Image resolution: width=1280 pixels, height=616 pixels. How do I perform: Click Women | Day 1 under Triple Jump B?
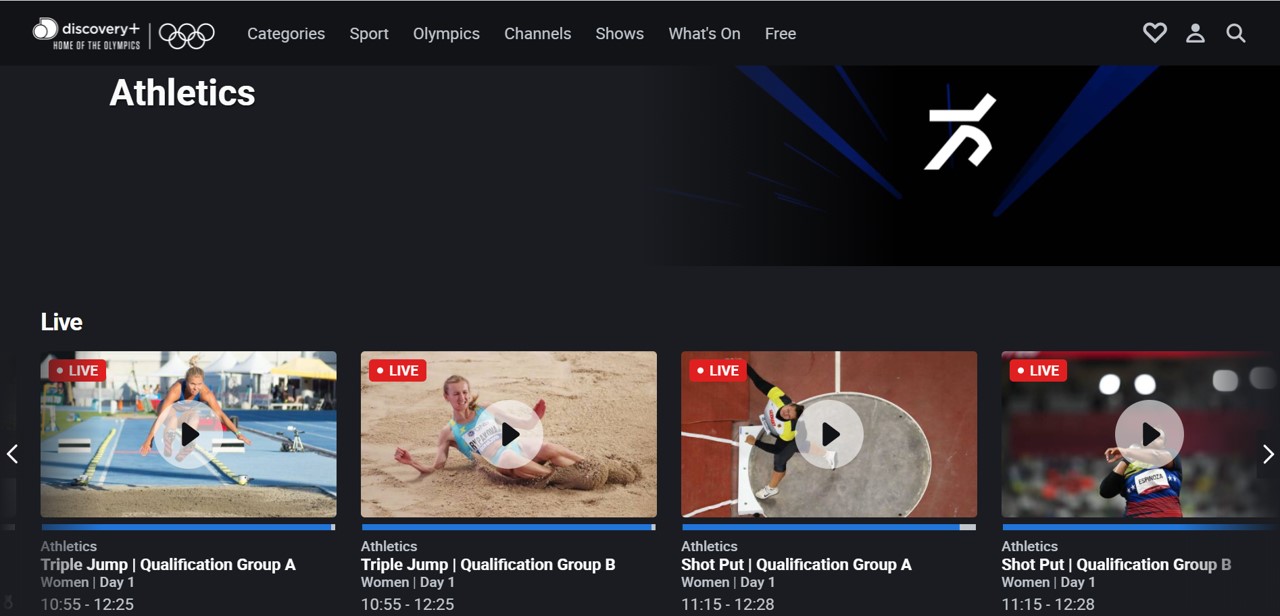408,582
